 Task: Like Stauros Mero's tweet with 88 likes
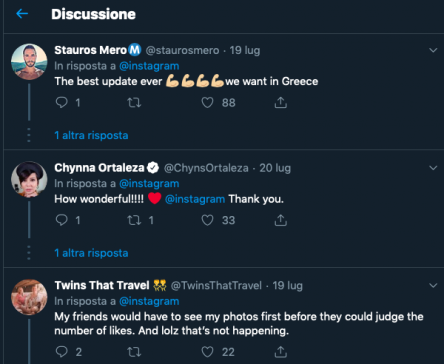[x=207, y=102]
